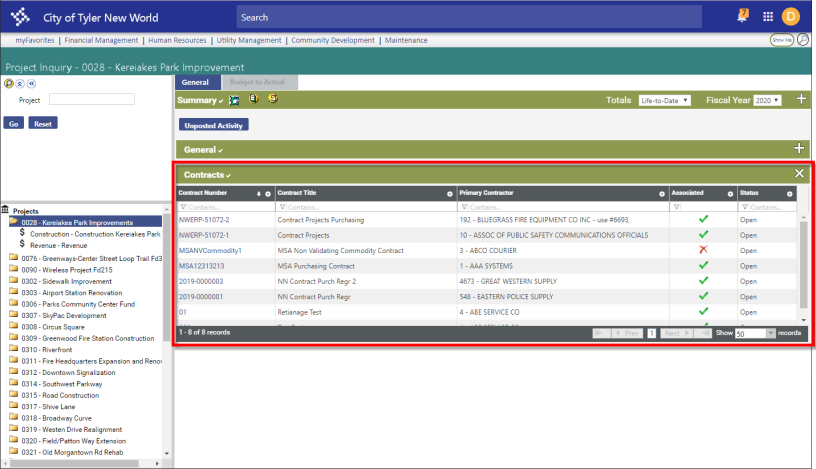Click the top Search bar
This screenshot has width=816, height=469.
click(469, 17)
